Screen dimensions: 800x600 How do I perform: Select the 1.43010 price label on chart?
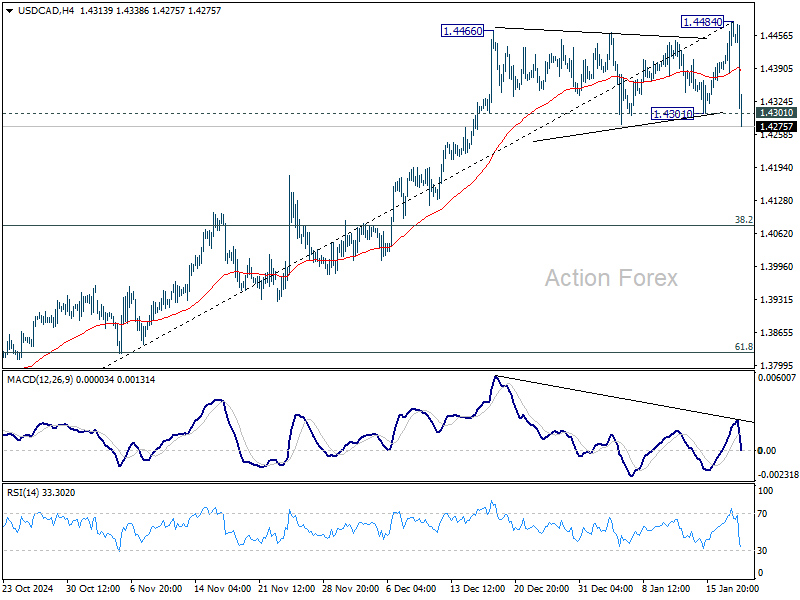[x=673, y=114]
